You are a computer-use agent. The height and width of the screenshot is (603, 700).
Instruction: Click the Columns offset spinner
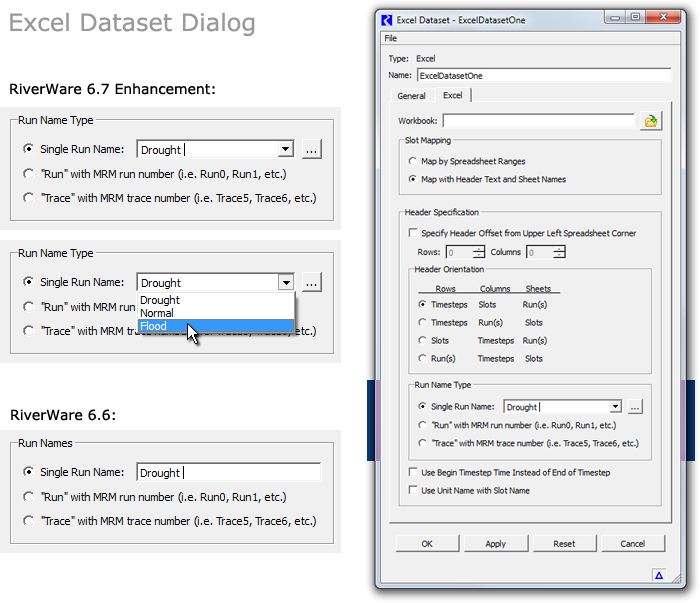(546, 252)
